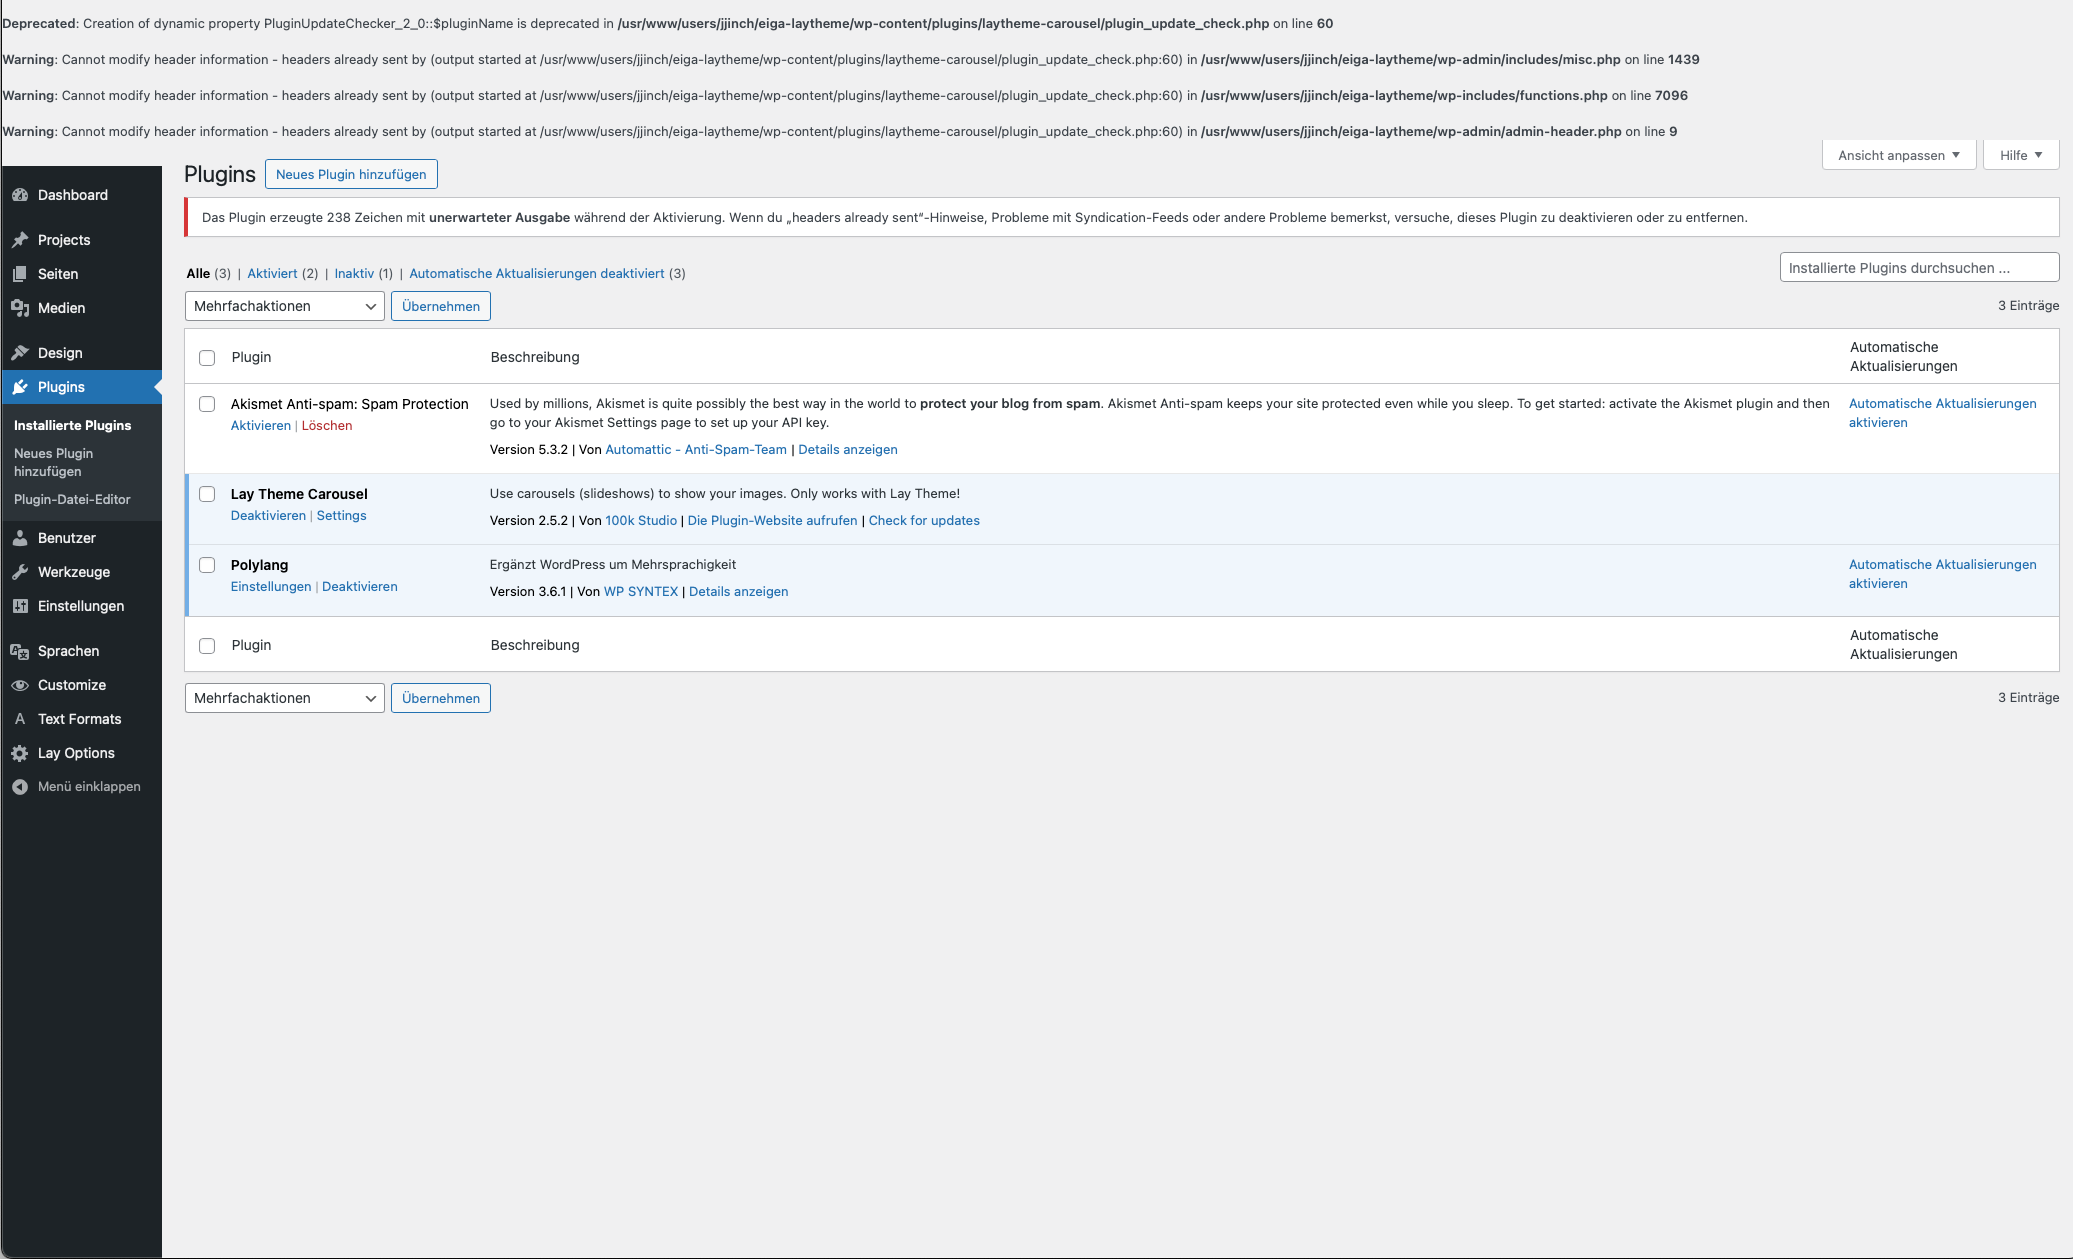Click the Design paintbrush icon
The image size is (2073, 1259).
(20, 353)
